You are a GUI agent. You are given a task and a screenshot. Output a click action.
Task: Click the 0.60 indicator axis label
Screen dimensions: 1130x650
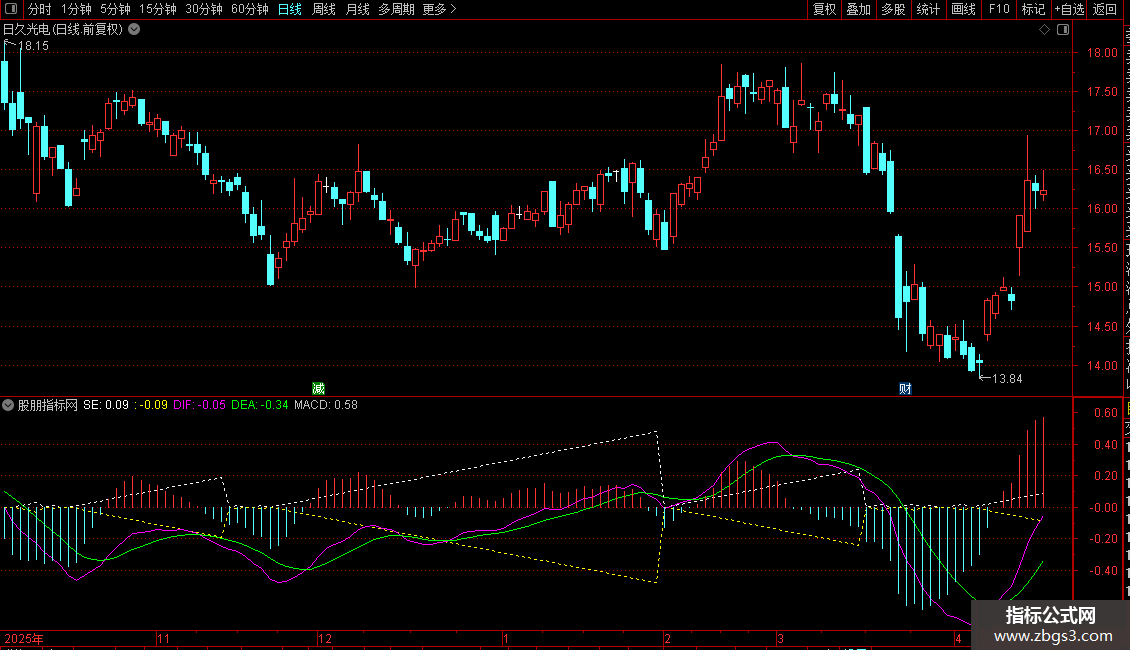(1106, 413)
